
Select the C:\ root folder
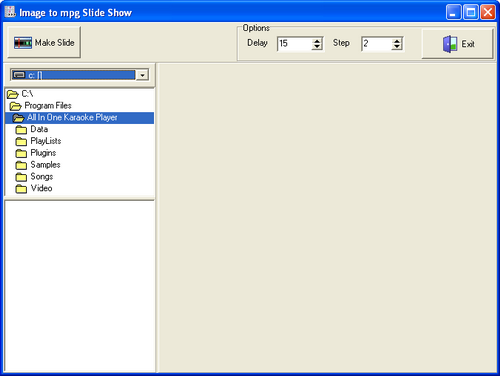pos(79,94)
